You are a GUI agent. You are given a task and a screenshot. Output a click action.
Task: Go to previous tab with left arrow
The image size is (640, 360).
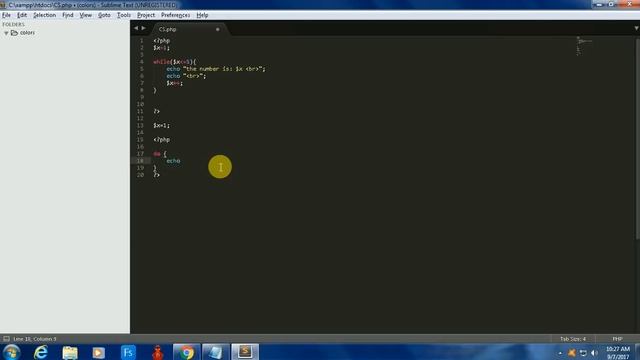pos(136,28)
